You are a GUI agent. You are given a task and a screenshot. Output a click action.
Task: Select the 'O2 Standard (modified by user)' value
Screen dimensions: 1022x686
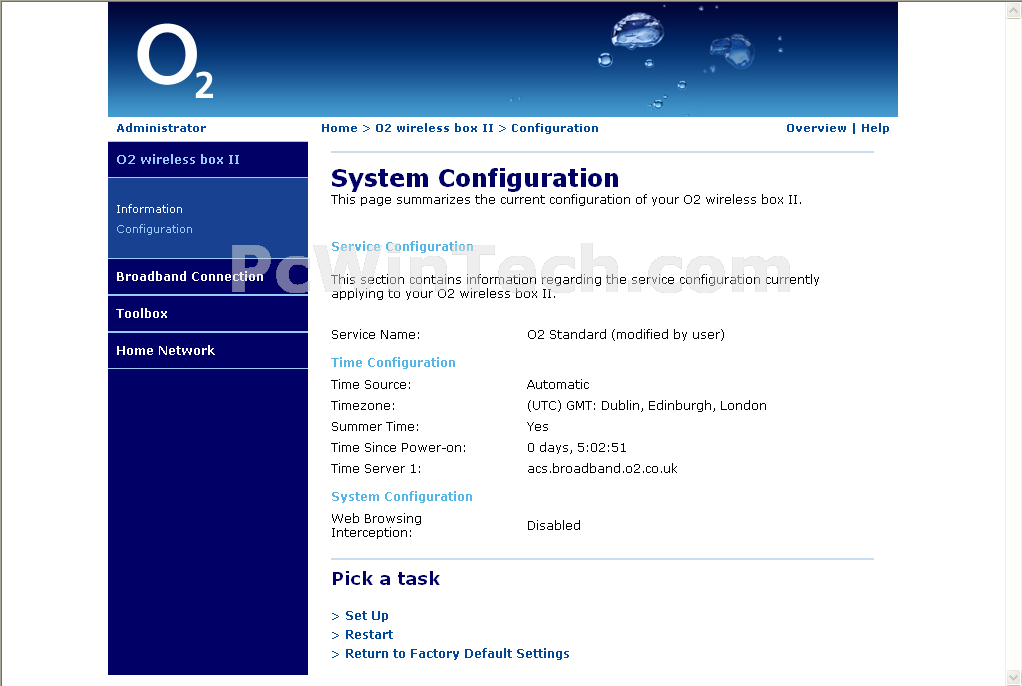[626, 335]
